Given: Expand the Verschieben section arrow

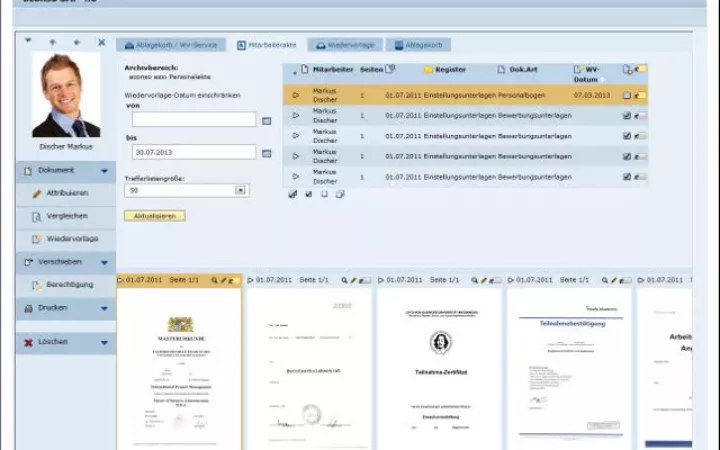Looking at the screenshot, I should click(104, 263).
